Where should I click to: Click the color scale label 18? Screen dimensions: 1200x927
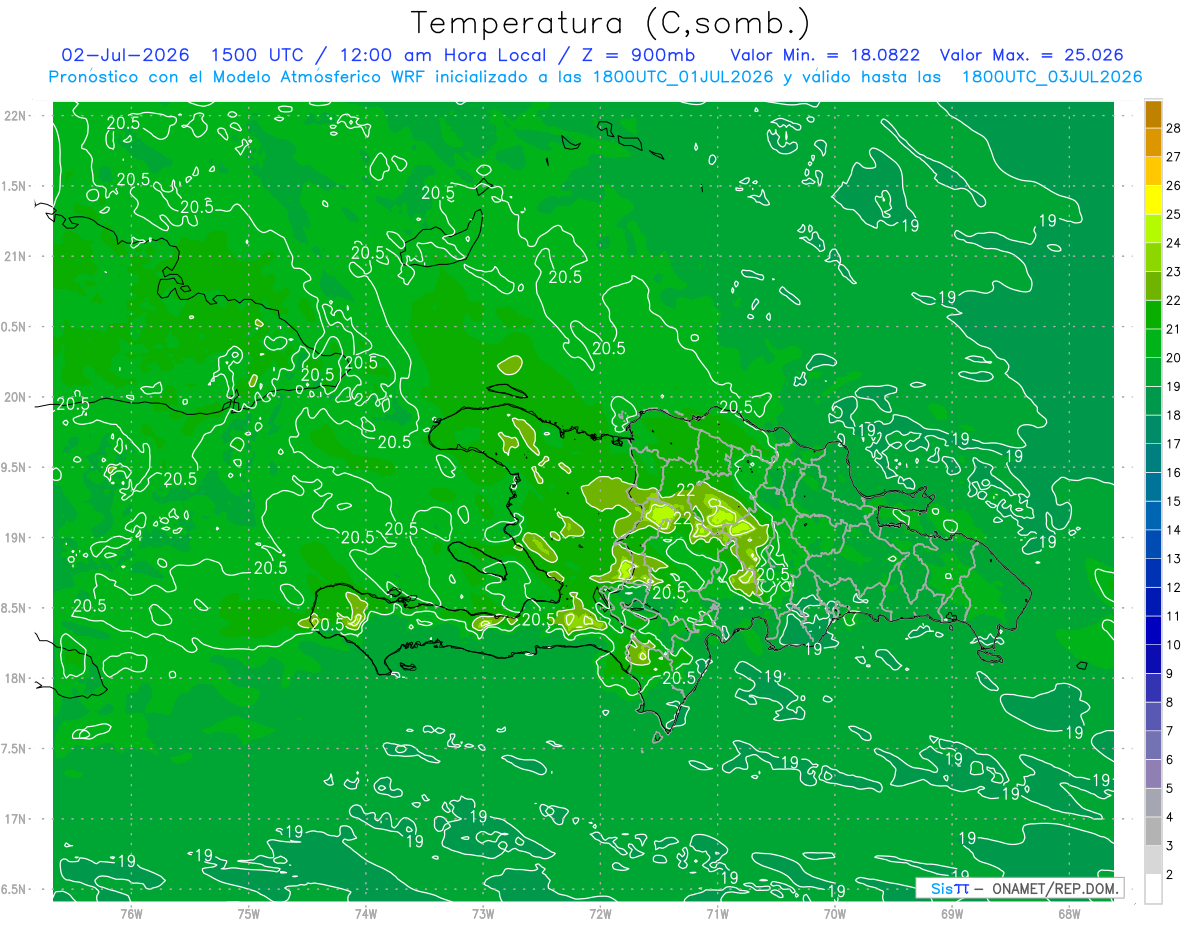pyautogui.click(x=1174, y=415)
